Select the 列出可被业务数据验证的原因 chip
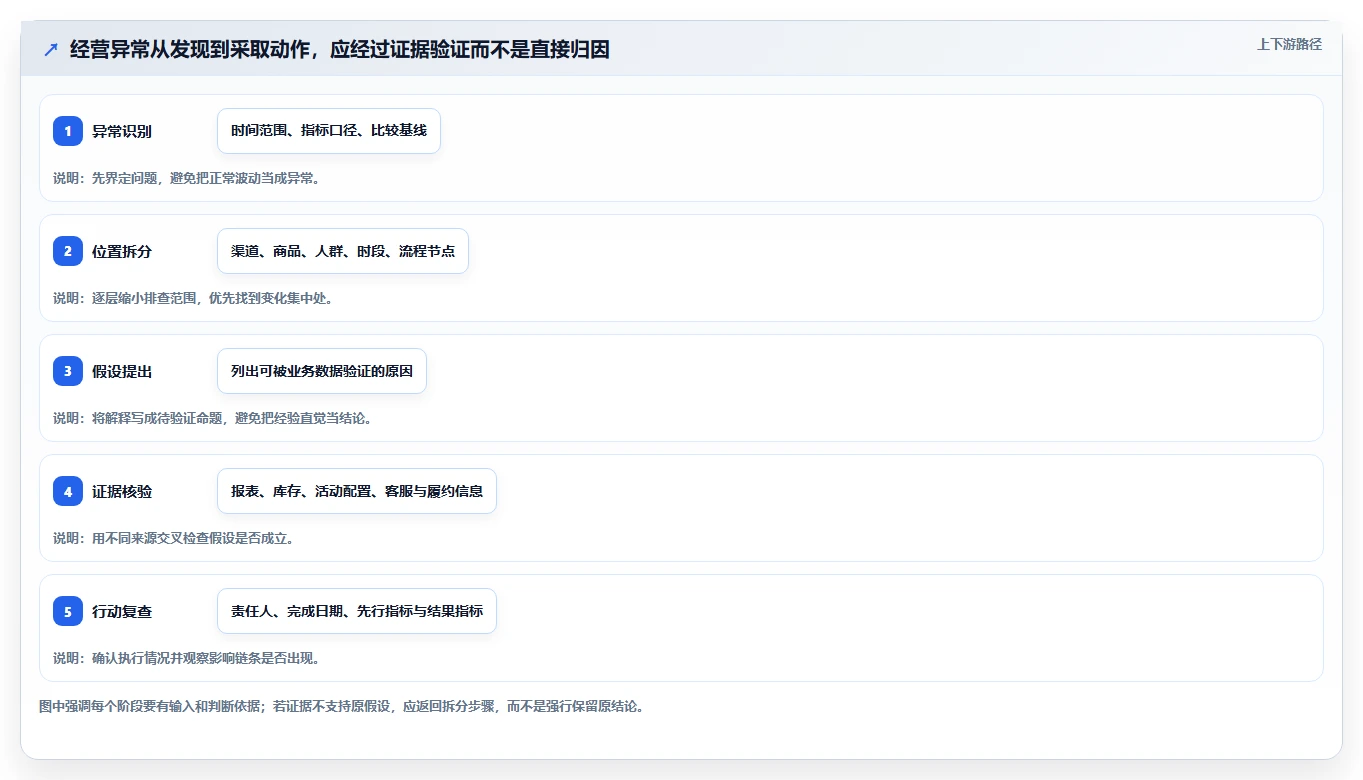The image size is (1363, 780). click(x=322, y=371)
